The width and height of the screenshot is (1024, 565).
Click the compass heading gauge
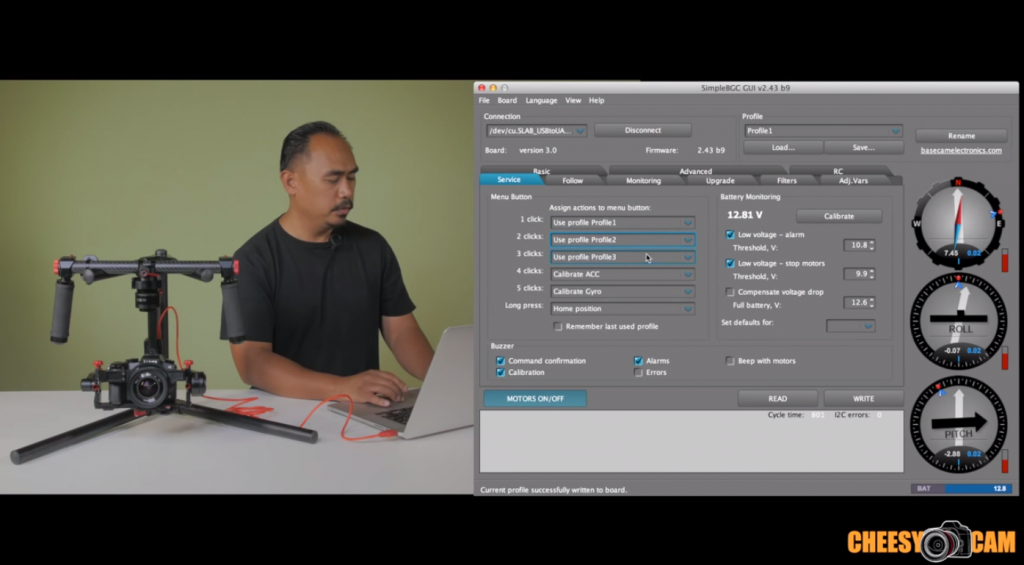tap(958, 223)
